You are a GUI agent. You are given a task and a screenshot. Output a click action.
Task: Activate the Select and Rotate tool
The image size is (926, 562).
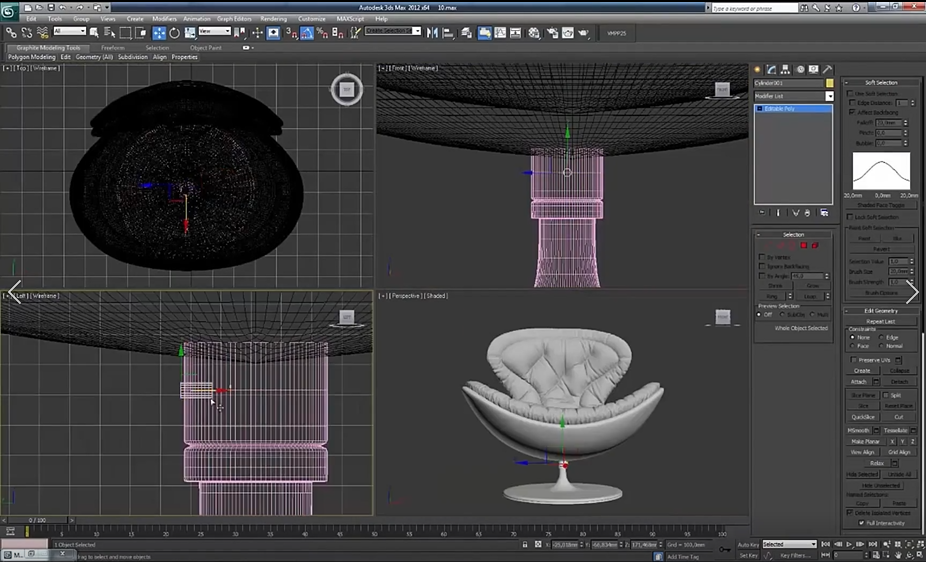coord(174,33)
